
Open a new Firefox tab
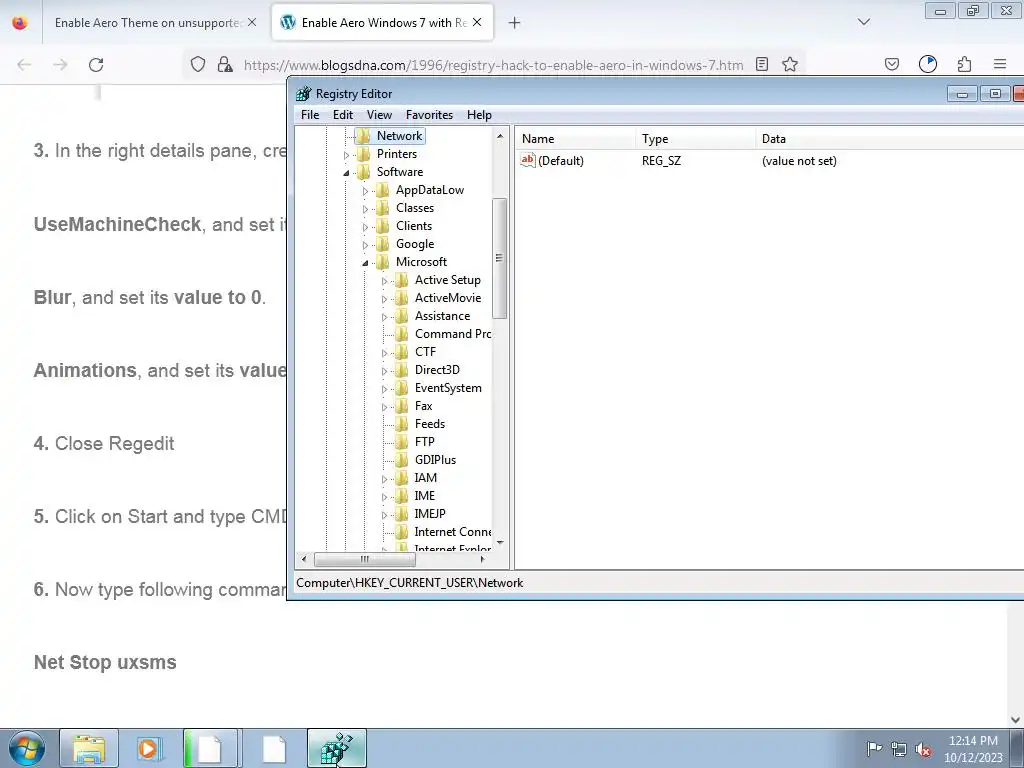[x=515, y=23]
